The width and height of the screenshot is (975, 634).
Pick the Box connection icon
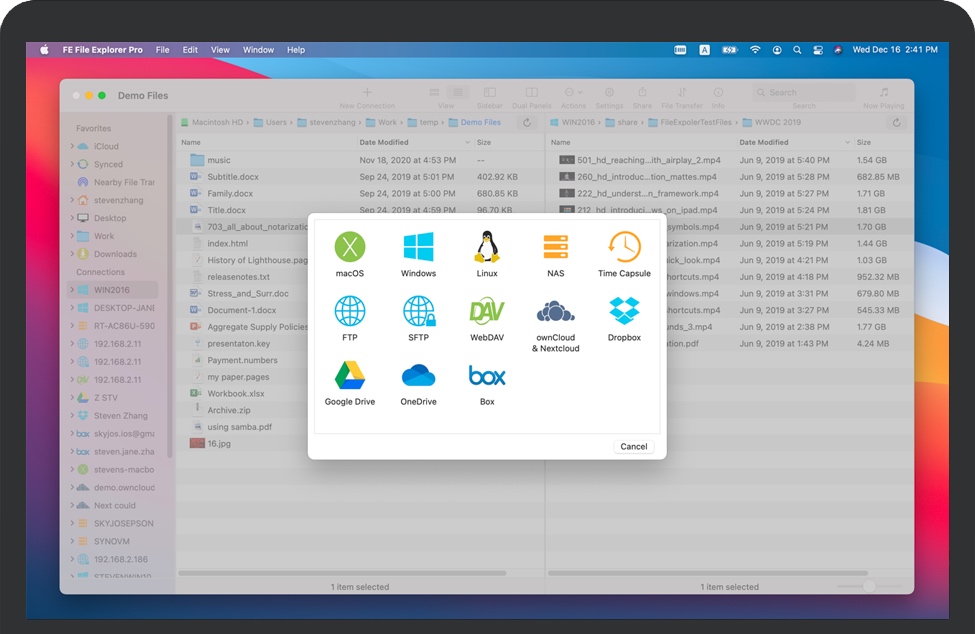point(487,376)
